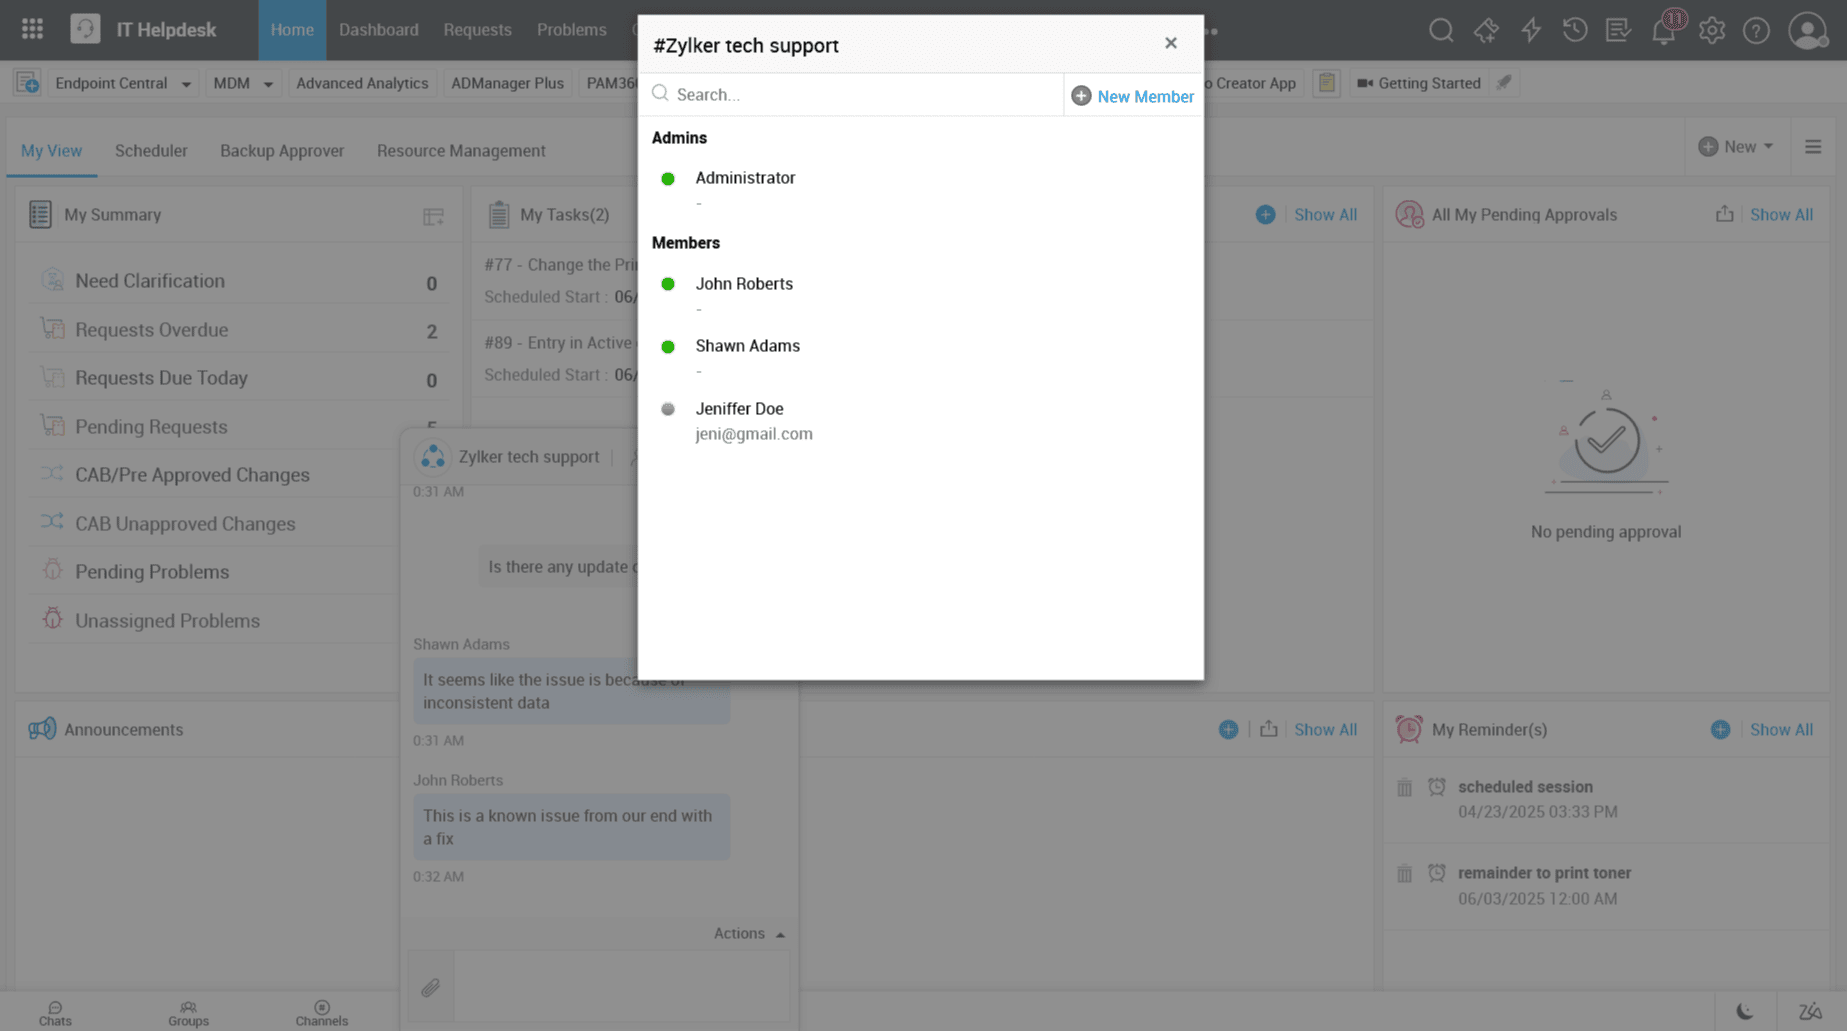Click the lightning quick actions icon
Screen dimensions: 1847x1031
click(1530, 30)
